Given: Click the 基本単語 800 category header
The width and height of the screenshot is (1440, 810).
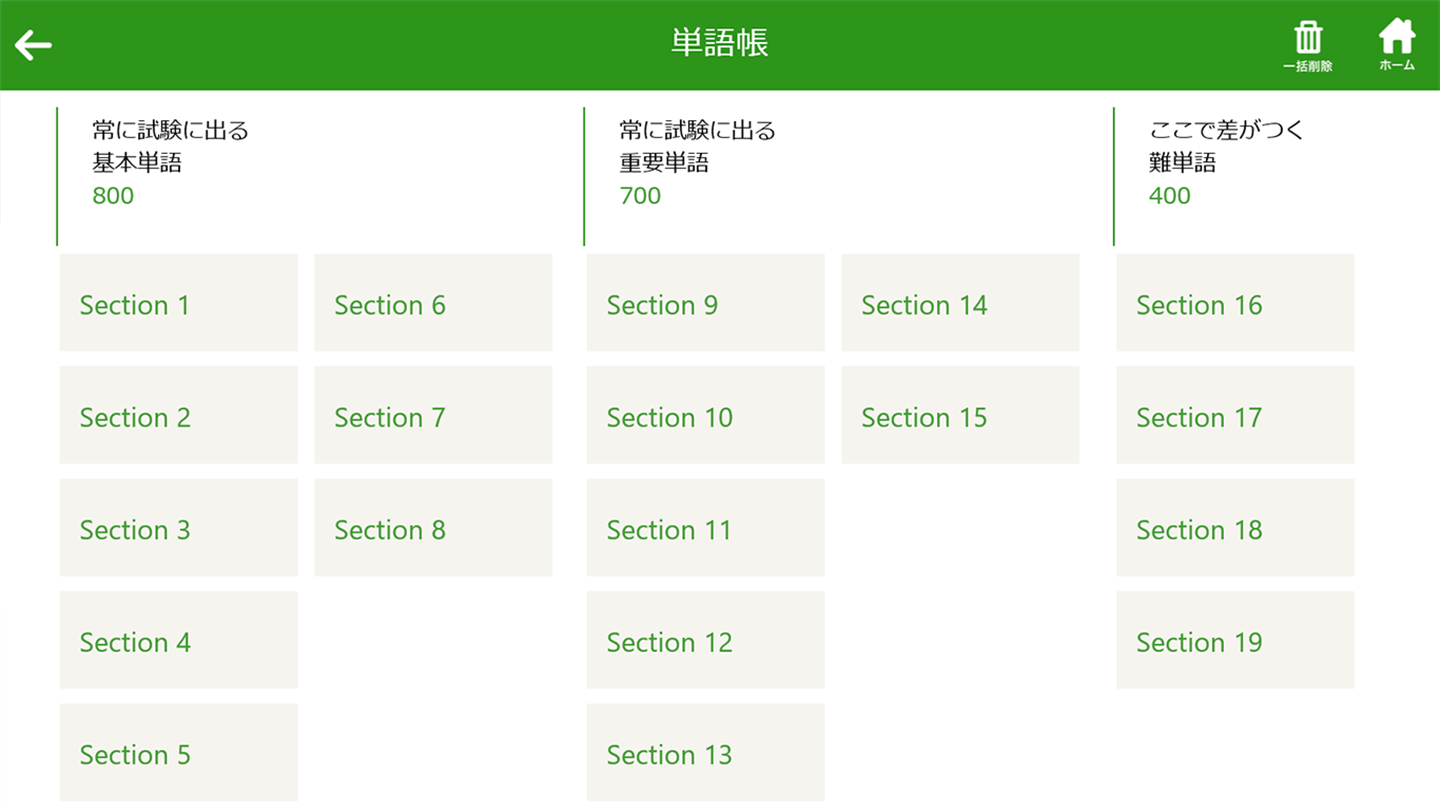Looking at the screenshot, I should coord(170,163).
